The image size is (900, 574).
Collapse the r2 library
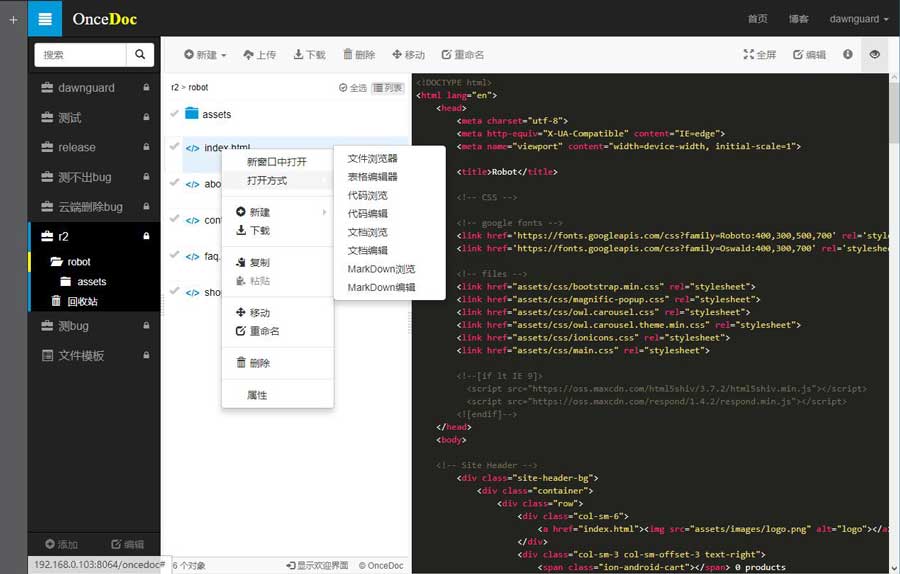pyautogui.click(x=63, y=236)
